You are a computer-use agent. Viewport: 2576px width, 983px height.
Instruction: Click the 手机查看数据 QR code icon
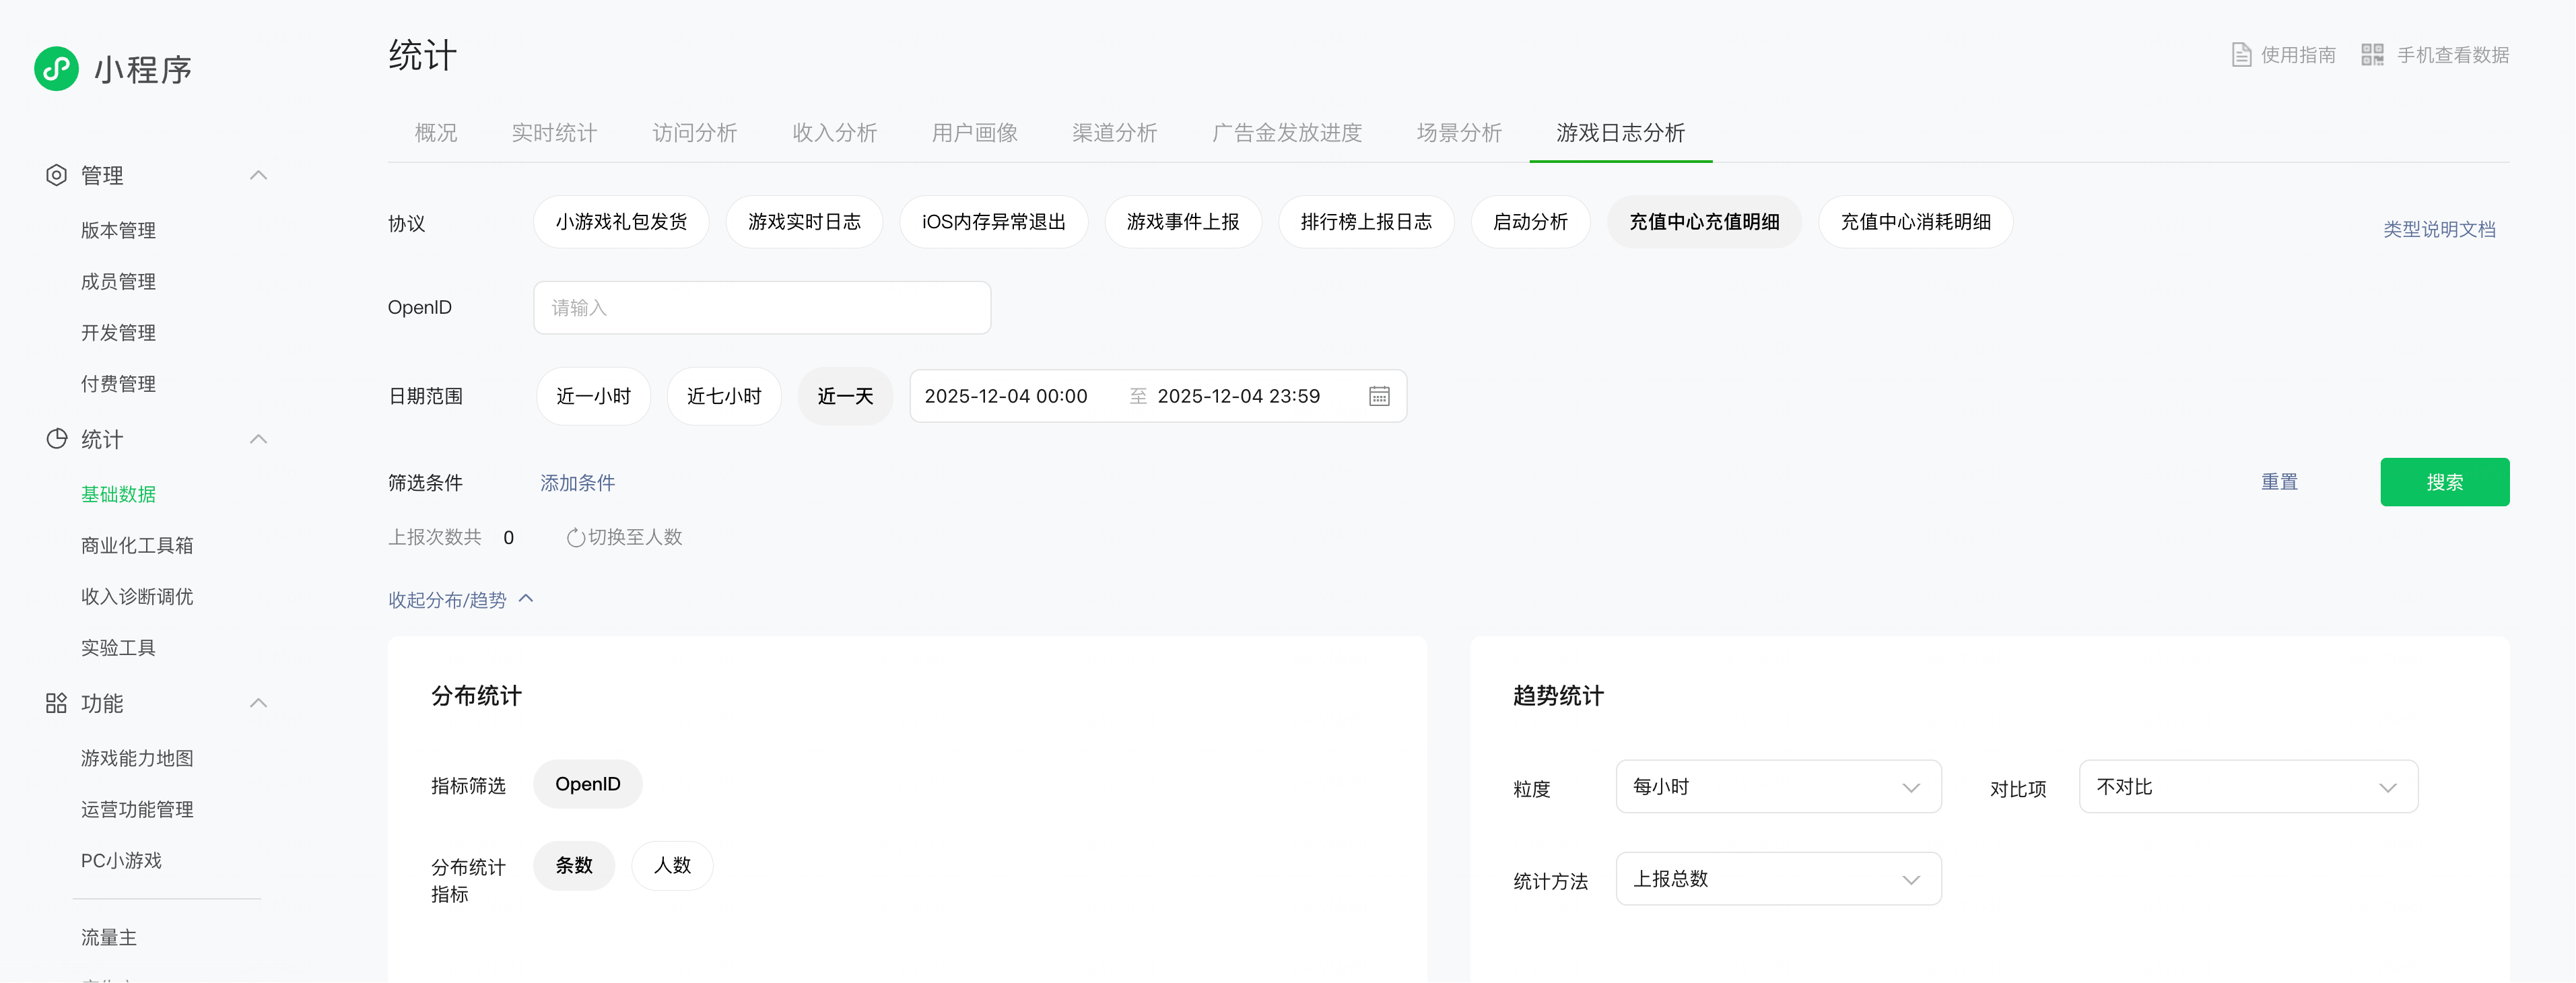(2372, 55)
